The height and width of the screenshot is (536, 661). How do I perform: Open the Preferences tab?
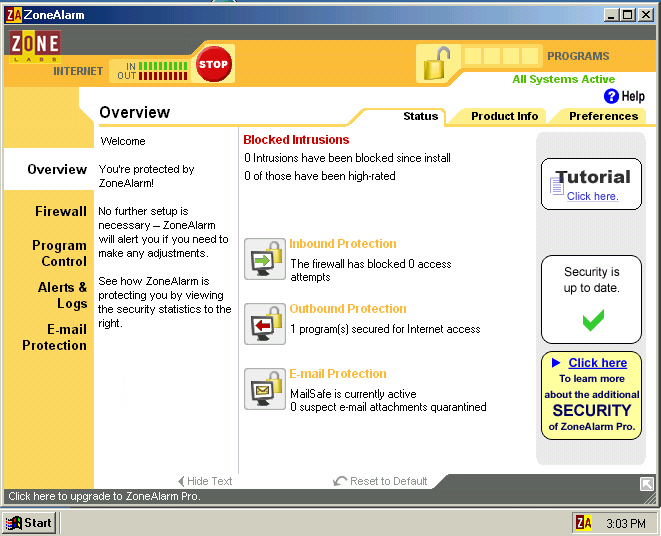tap(603, 116)
